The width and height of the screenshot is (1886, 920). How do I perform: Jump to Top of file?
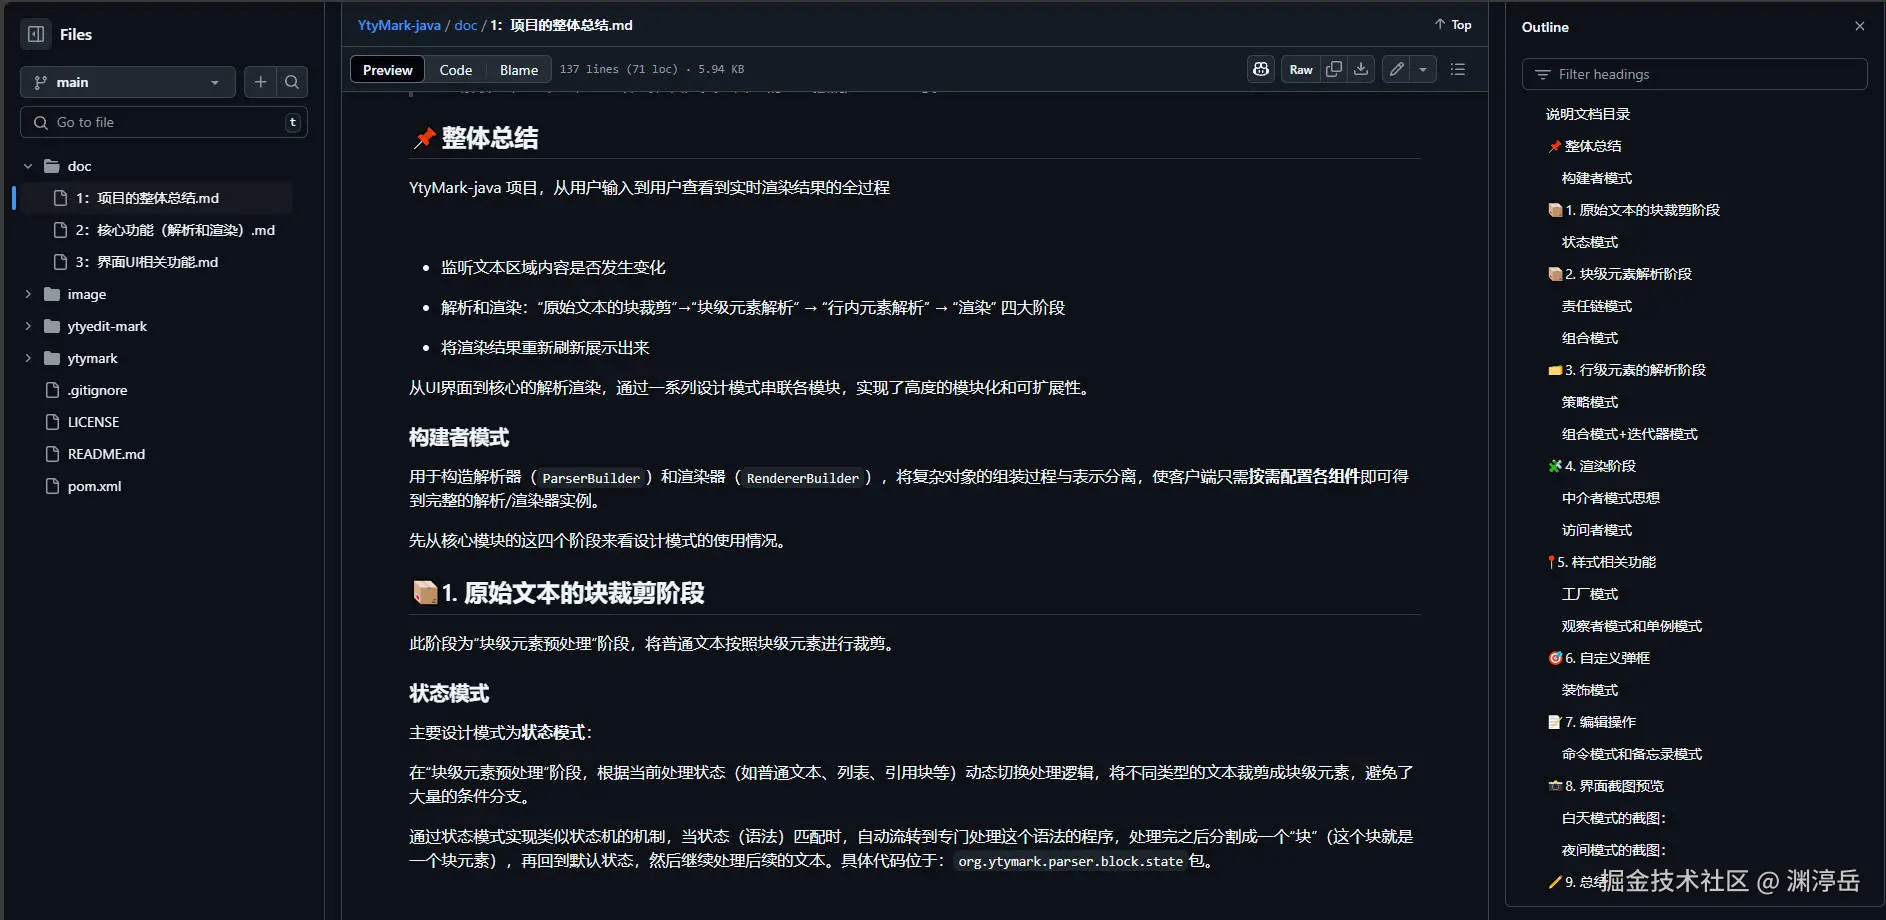(x=1453, y=25)
